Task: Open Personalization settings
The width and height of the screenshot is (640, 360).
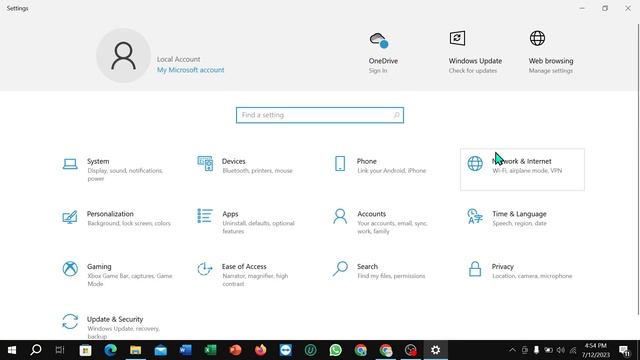Action: point(117,222)
